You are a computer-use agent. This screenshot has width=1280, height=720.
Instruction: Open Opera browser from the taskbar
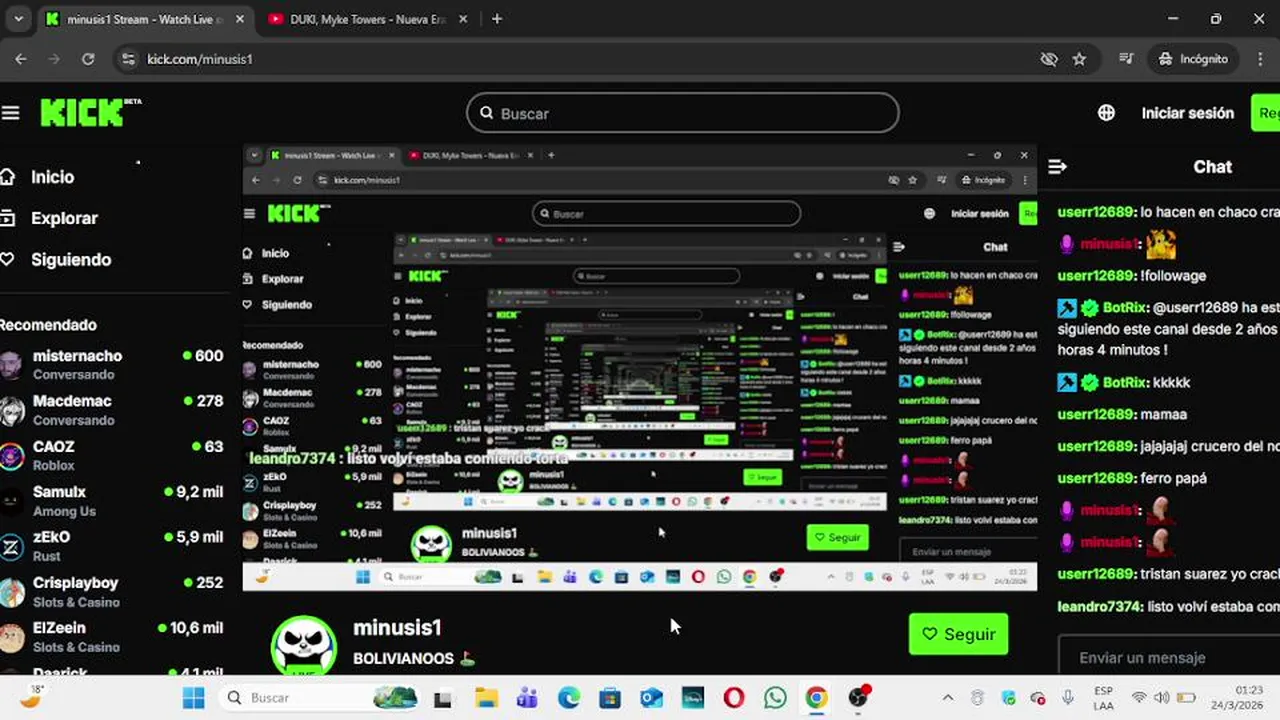tap(734, 698)
